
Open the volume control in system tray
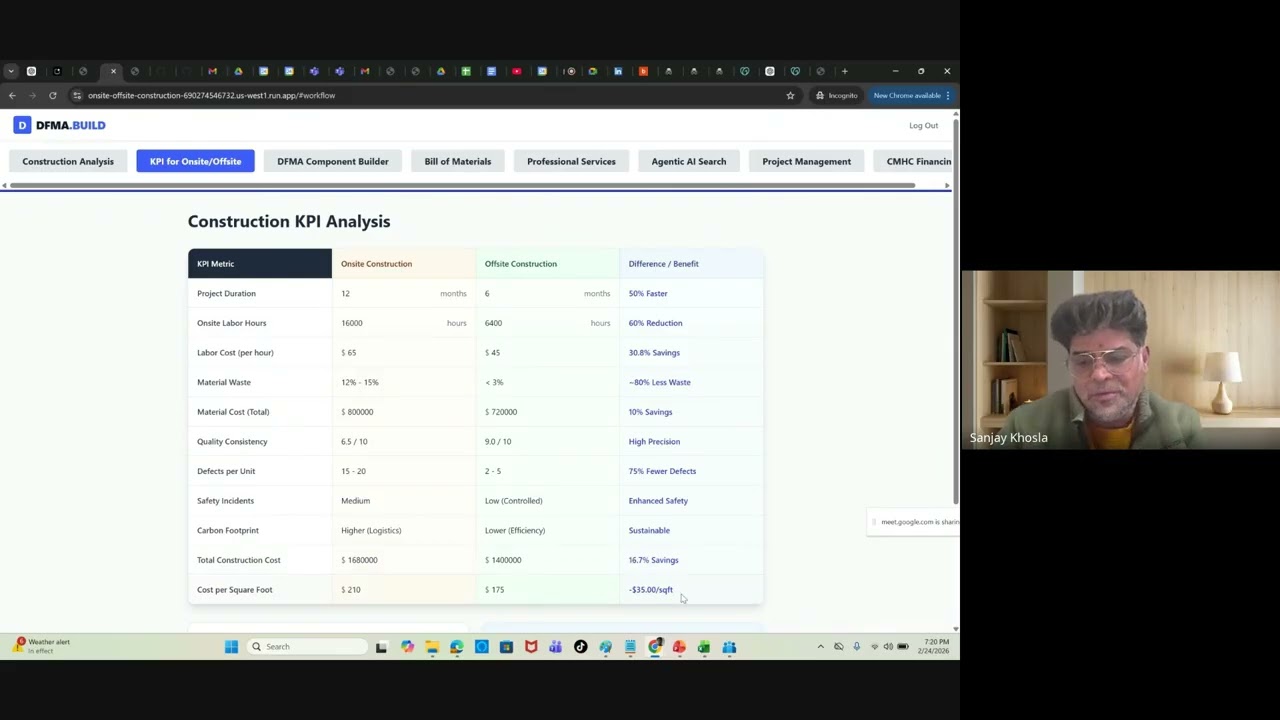888,646
